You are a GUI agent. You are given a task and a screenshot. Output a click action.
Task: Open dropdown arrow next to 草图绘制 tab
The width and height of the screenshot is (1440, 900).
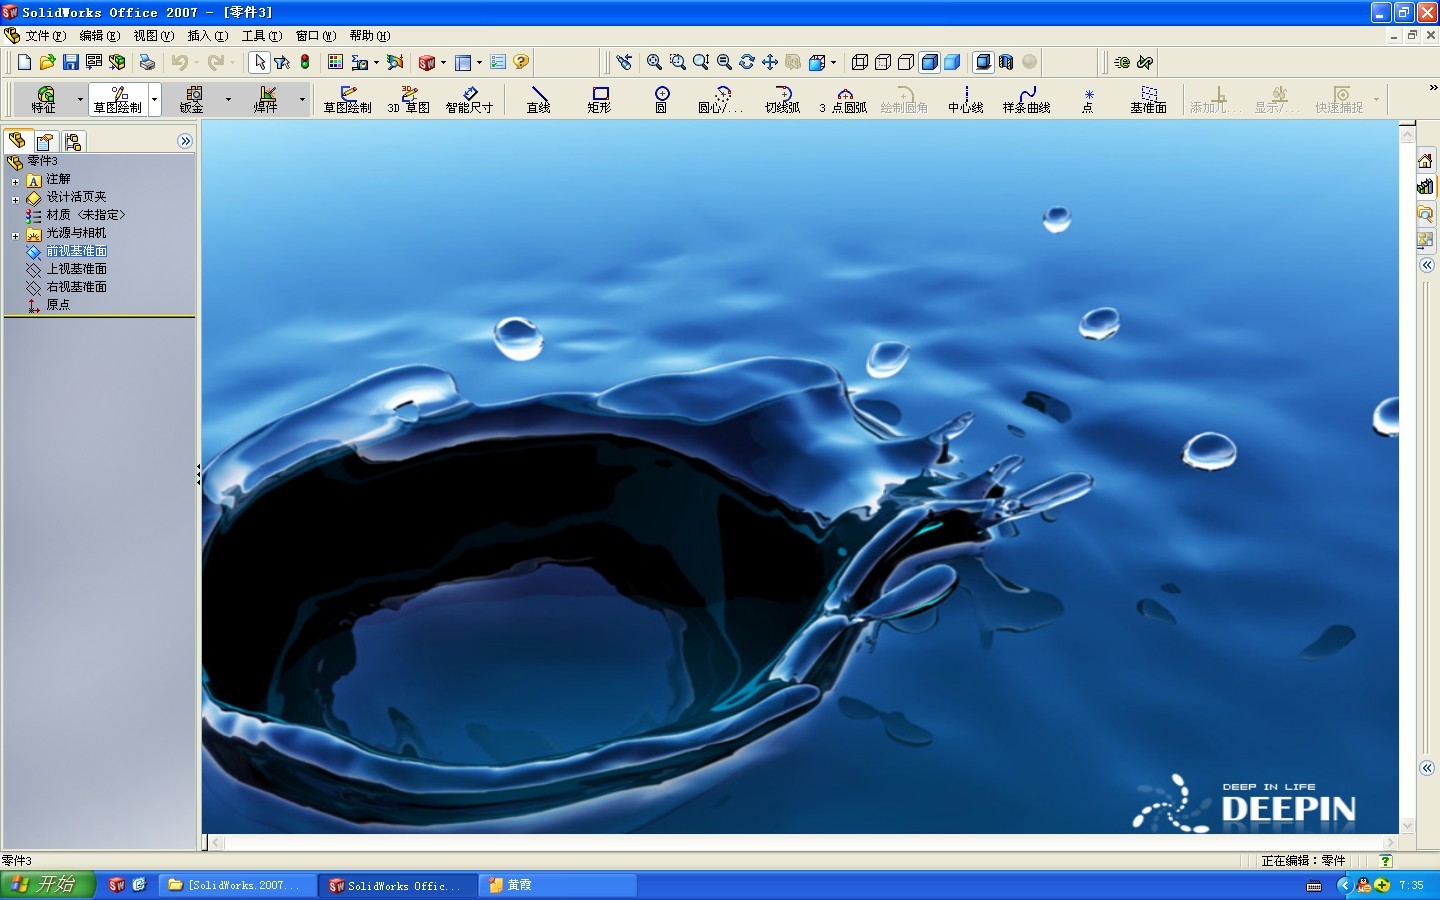154,99
